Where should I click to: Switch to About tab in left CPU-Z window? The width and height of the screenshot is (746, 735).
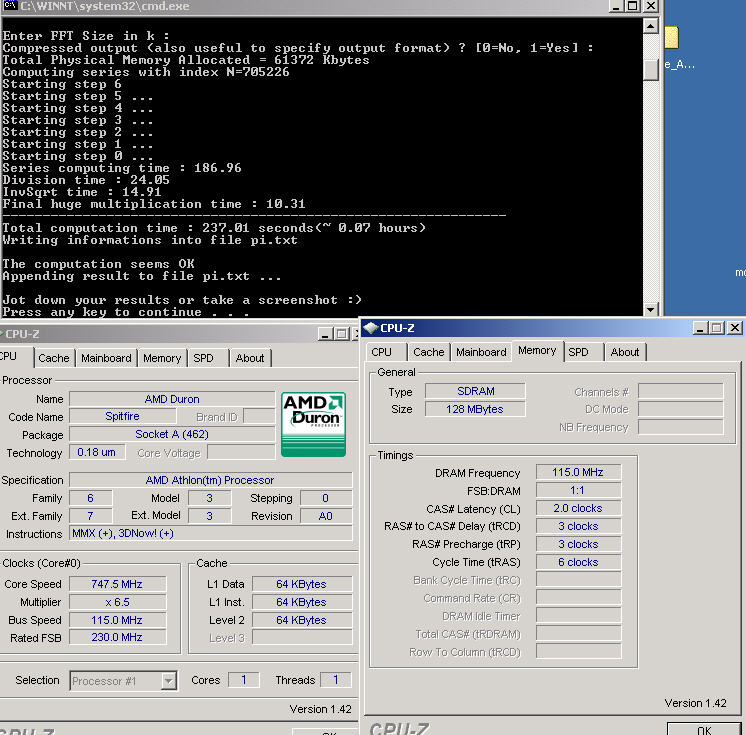(250, 358)
